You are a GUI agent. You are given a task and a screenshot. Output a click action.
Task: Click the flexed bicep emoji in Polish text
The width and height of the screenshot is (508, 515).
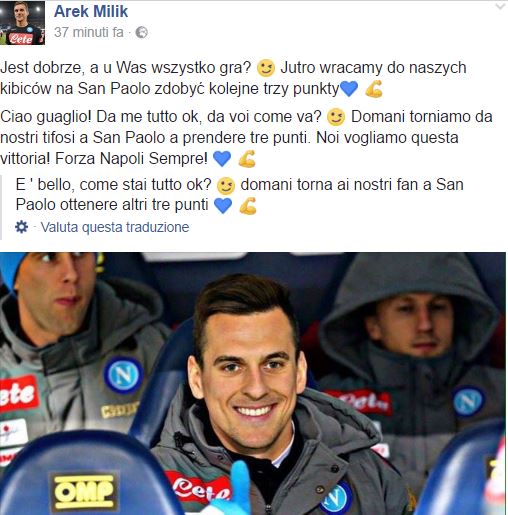[x=374, y=89]
